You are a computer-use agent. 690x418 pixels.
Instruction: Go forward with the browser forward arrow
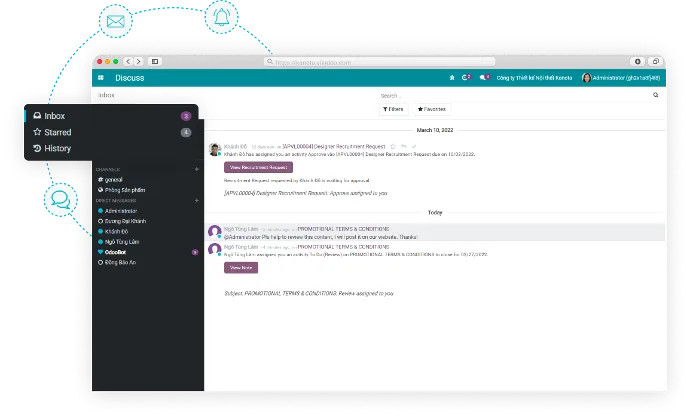138,62
